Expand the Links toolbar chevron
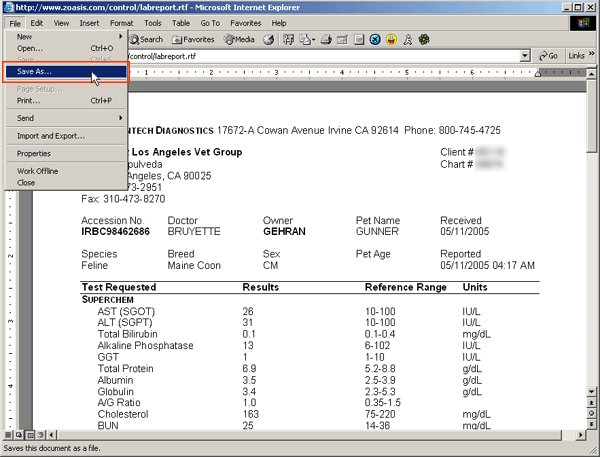 pyautogui.click(x=592, y=54)
